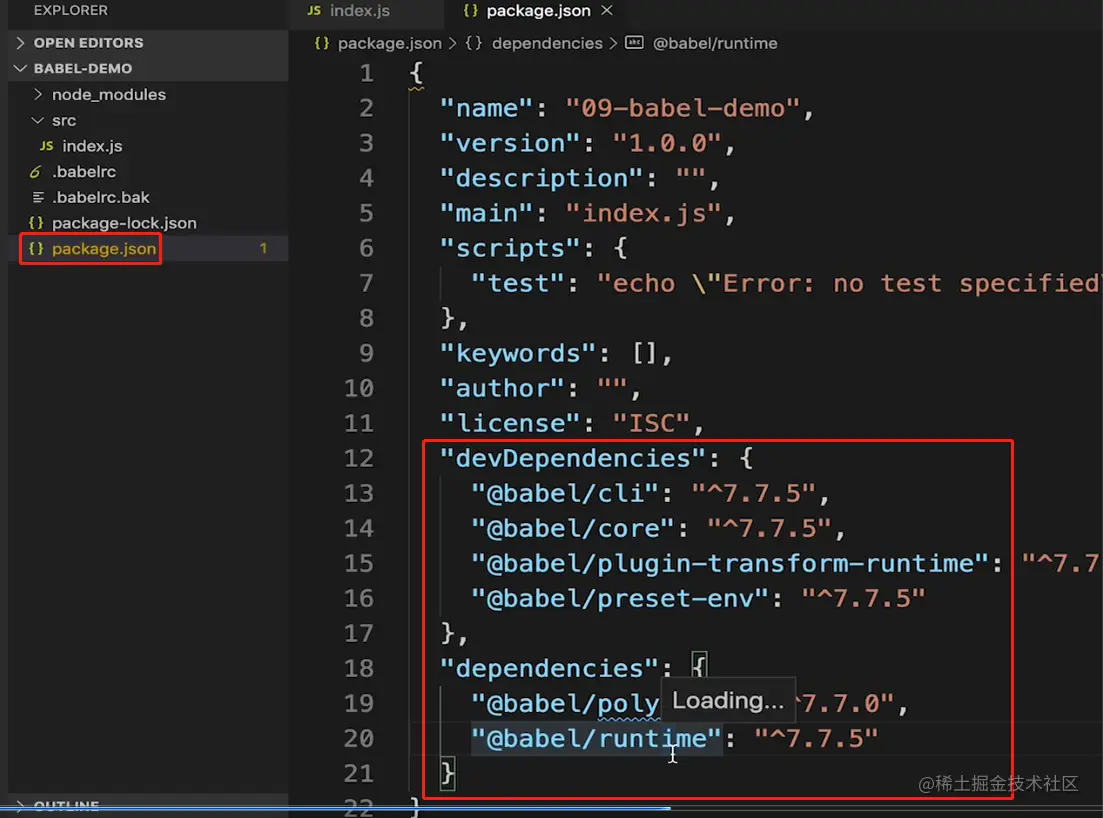The image size is (1103, 818).
Task: Click the "license" key on line 11
Action: 510,423
